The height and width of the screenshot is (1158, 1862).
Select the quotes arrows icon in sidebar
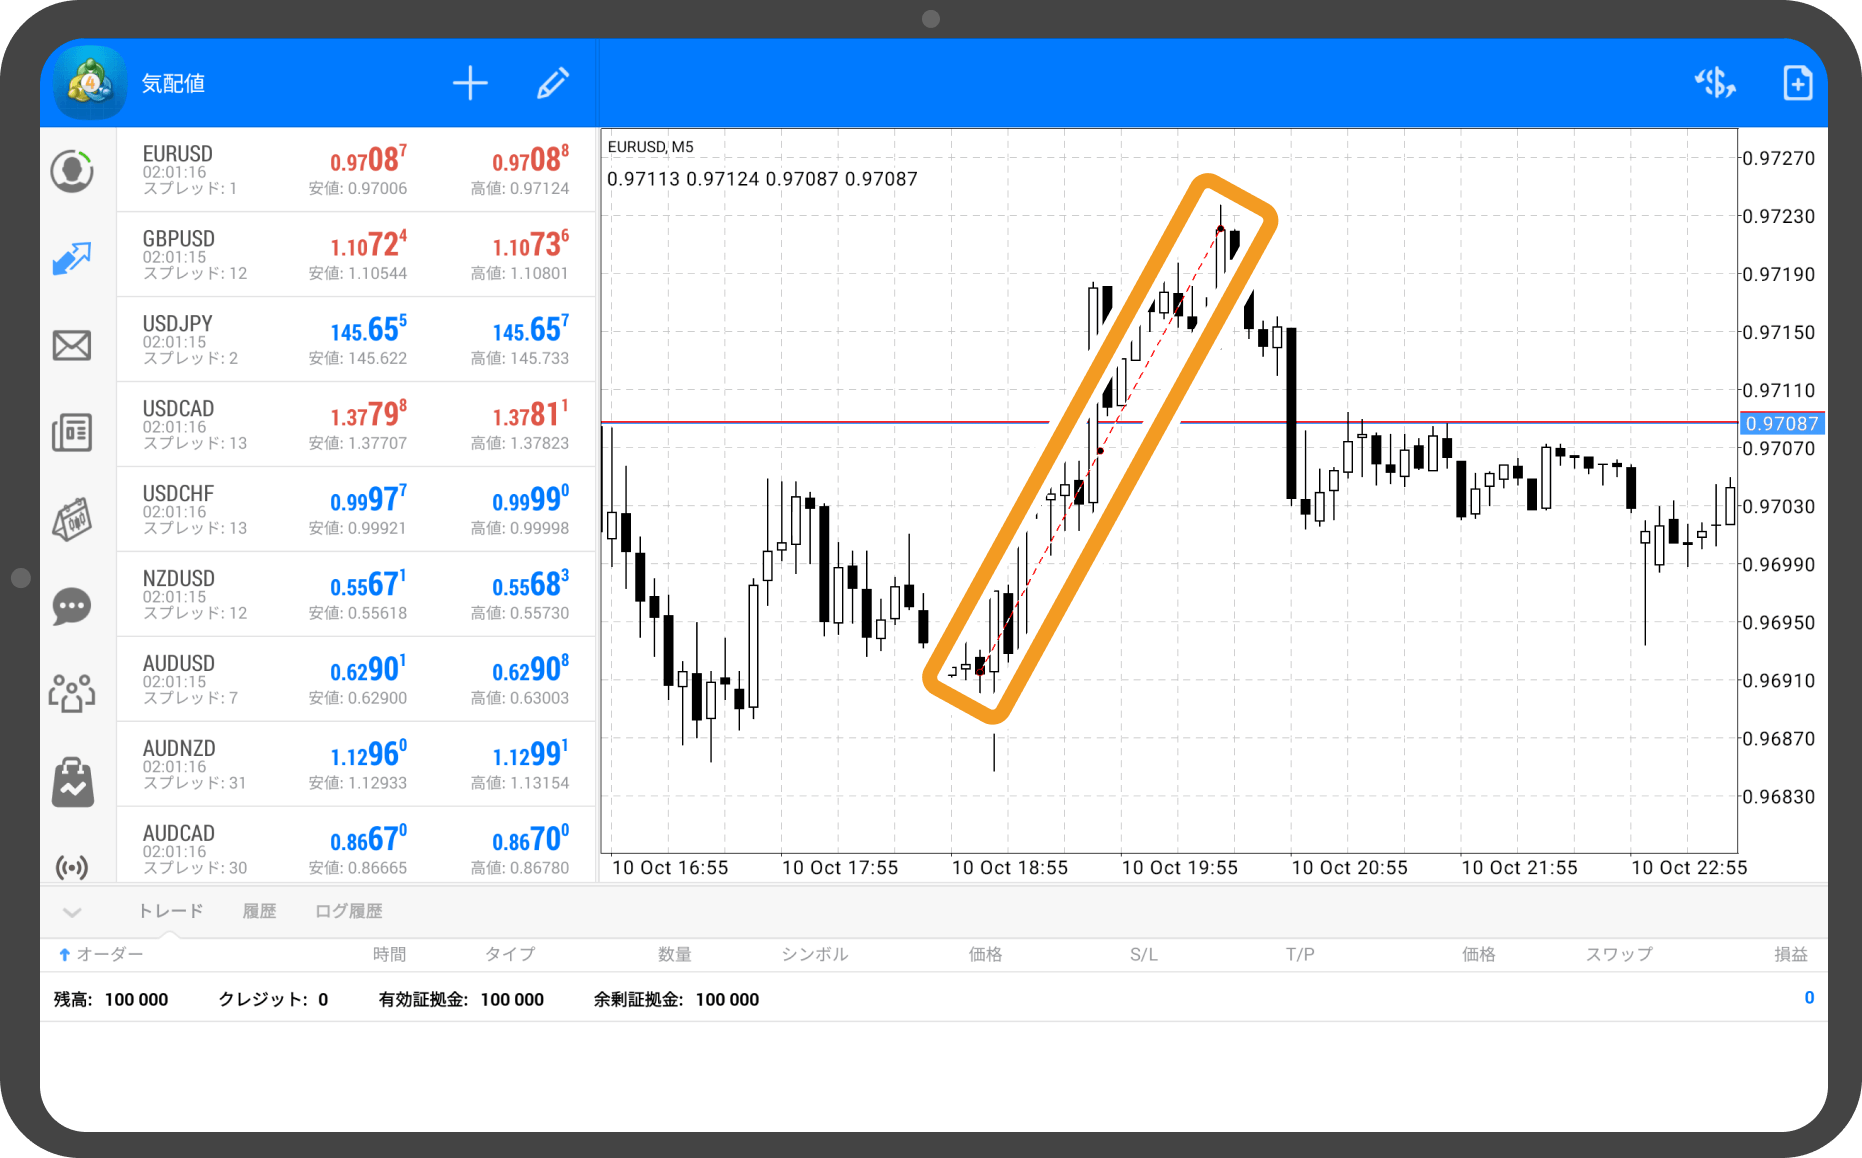click(x=72, y=259)
